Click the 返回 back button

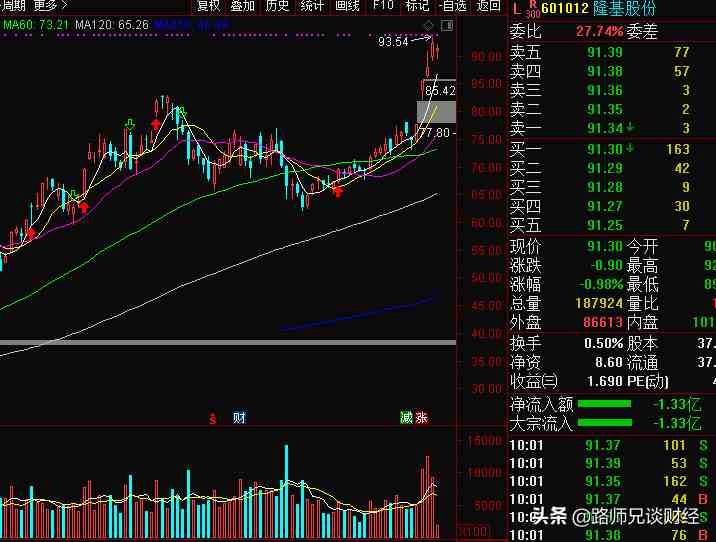point(488,5)
